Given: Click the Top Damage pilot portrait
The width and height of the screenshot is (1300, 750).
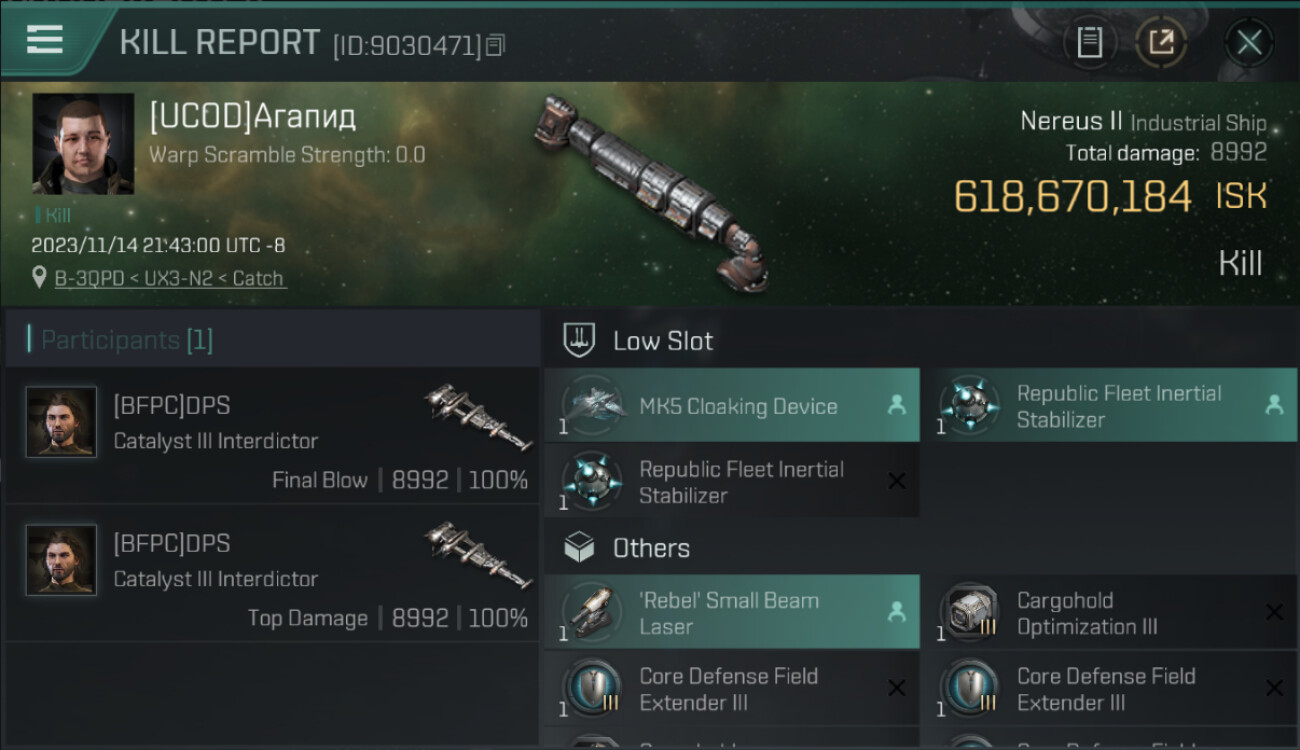Looking at the screenshot, I should [62, 559].
